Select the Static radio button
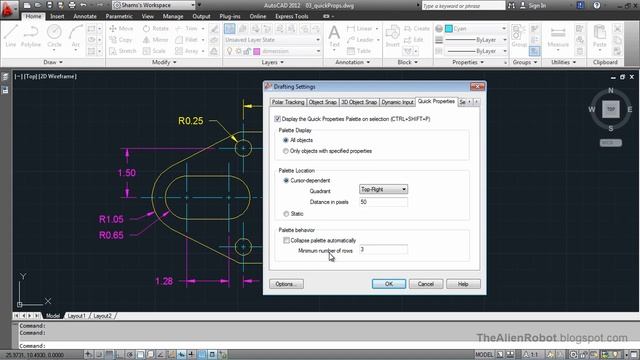Image resolution: width=640 pixels, height=360 pixels. point(286,214)
